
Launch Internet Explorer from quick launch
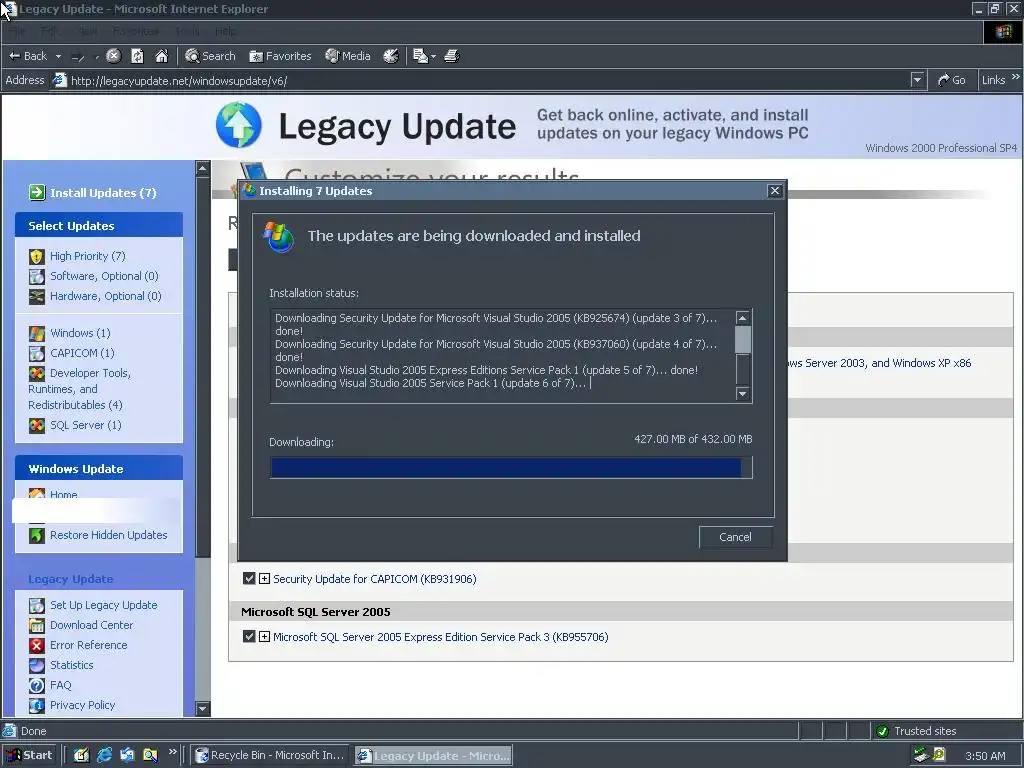(x=104, y=755)
